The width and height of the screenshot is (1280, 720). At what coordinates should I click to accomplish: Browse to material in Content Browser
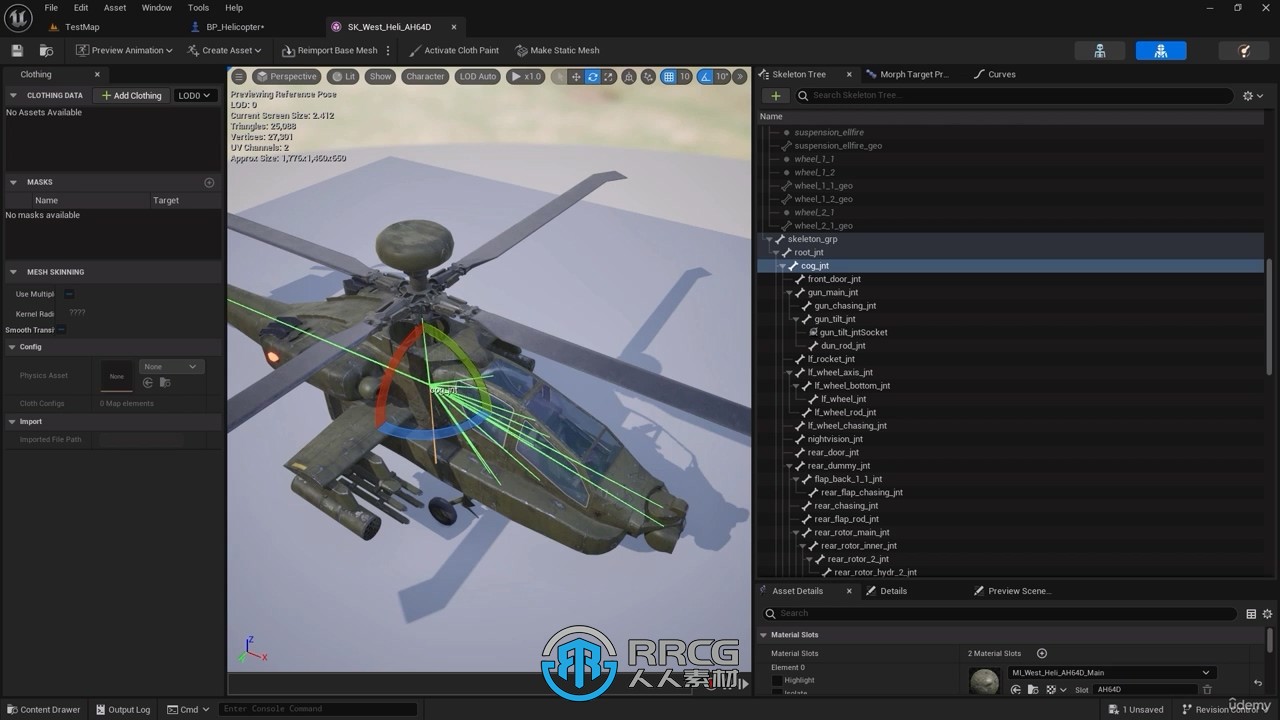pyautogui.click(x=1033, y=690)
